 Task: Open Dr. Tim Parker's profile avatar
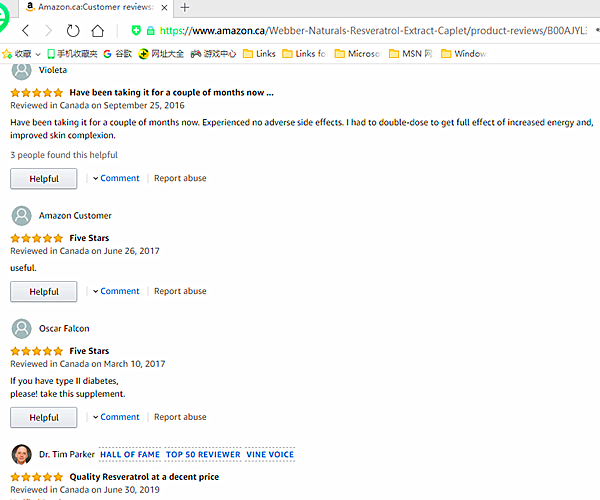pos(21,455)
